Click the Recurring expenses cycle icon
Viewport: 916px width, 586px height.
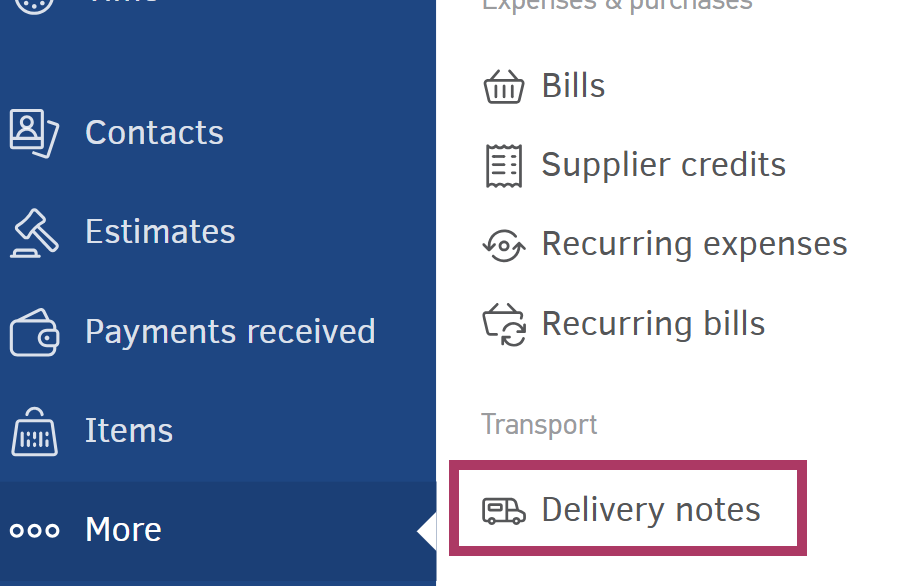(x=503, y=245)
